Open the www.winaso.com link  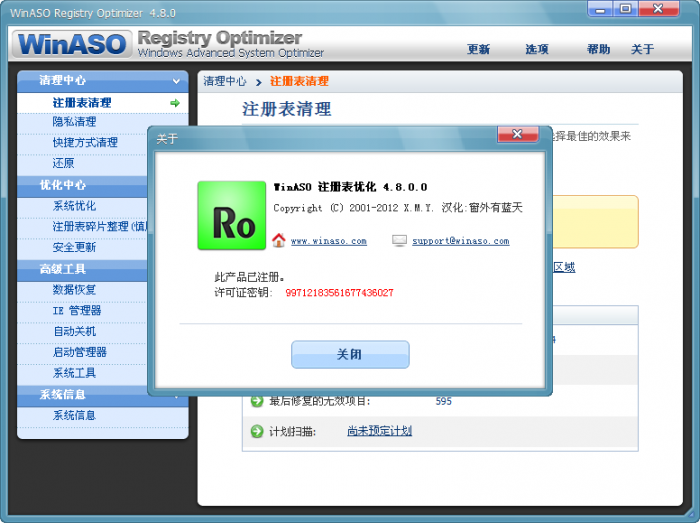(329, 241)
